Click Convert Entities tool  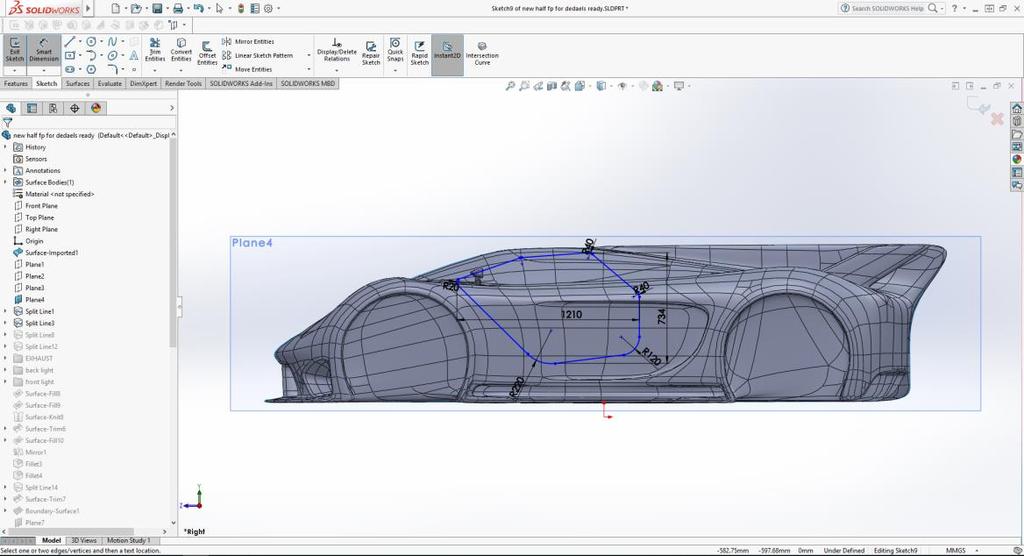(181, 50)
